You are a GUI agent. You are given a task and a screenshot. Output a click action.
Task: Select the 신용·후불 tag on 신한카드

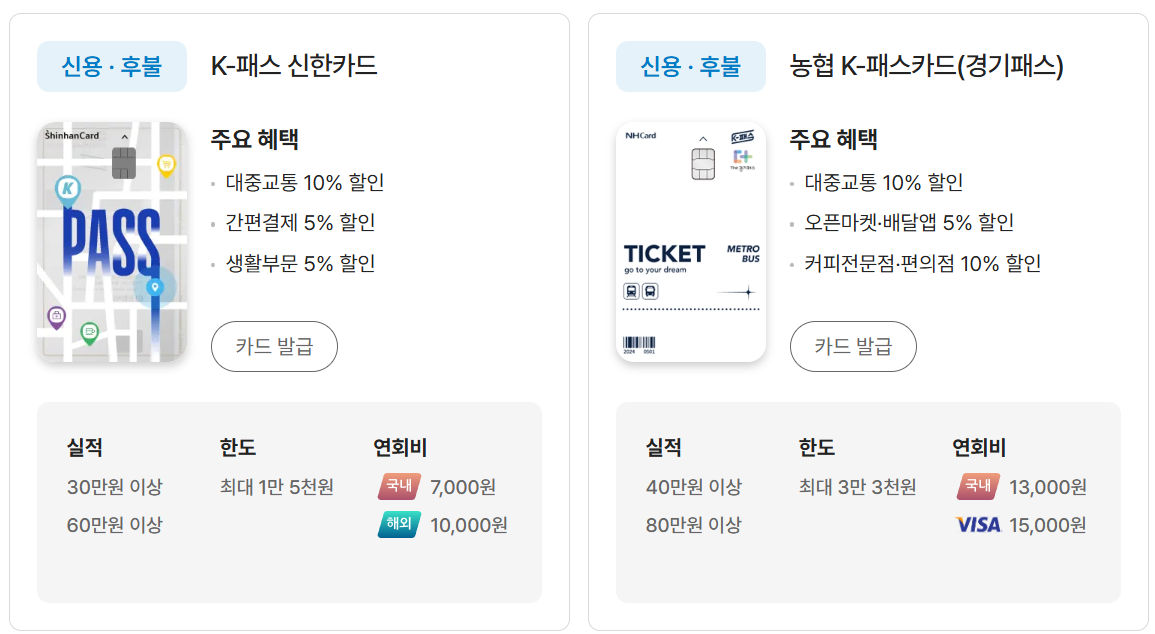(x=112, y=67)
